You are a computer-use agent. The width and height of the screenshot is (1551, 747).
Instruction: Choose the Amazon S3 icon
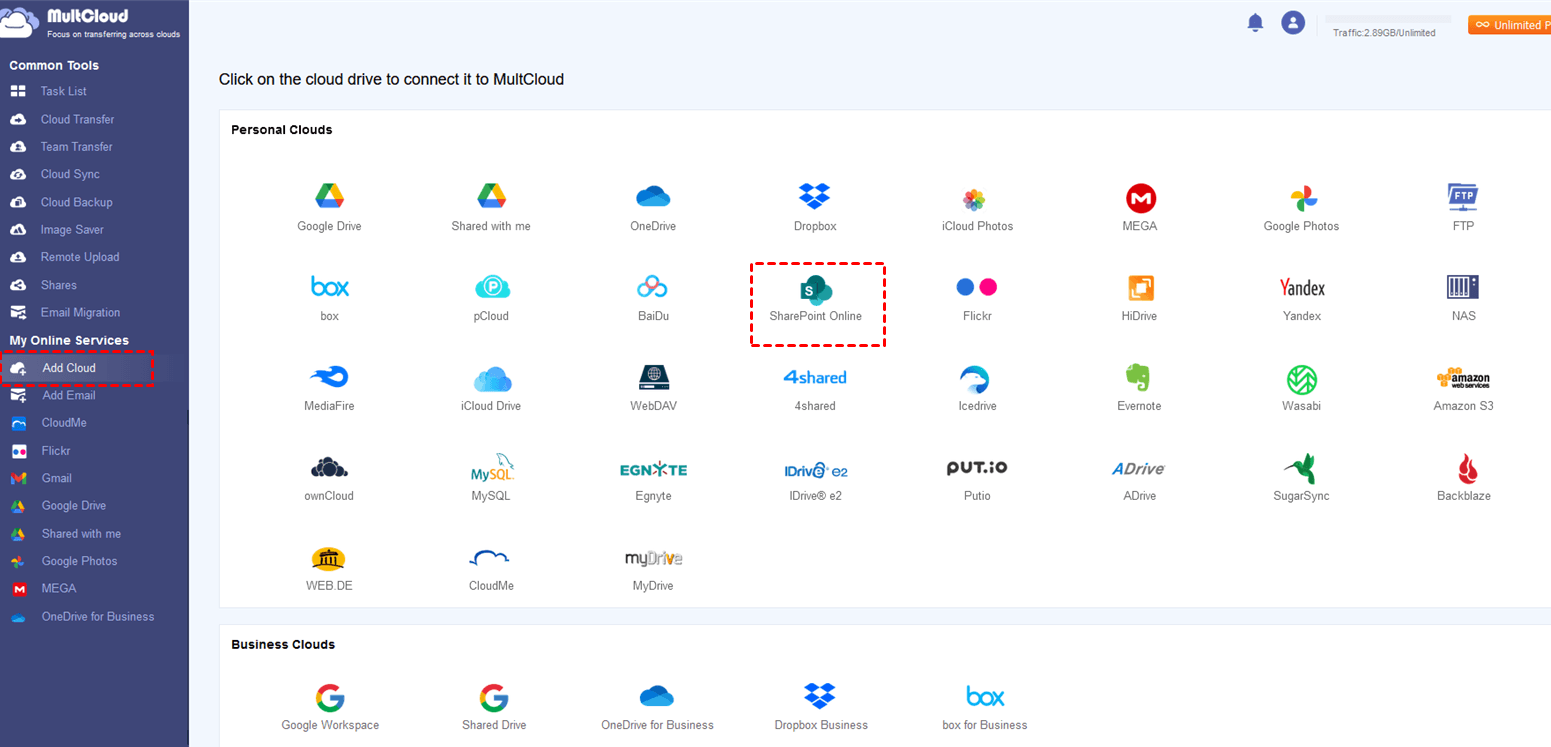point(1463,378)
